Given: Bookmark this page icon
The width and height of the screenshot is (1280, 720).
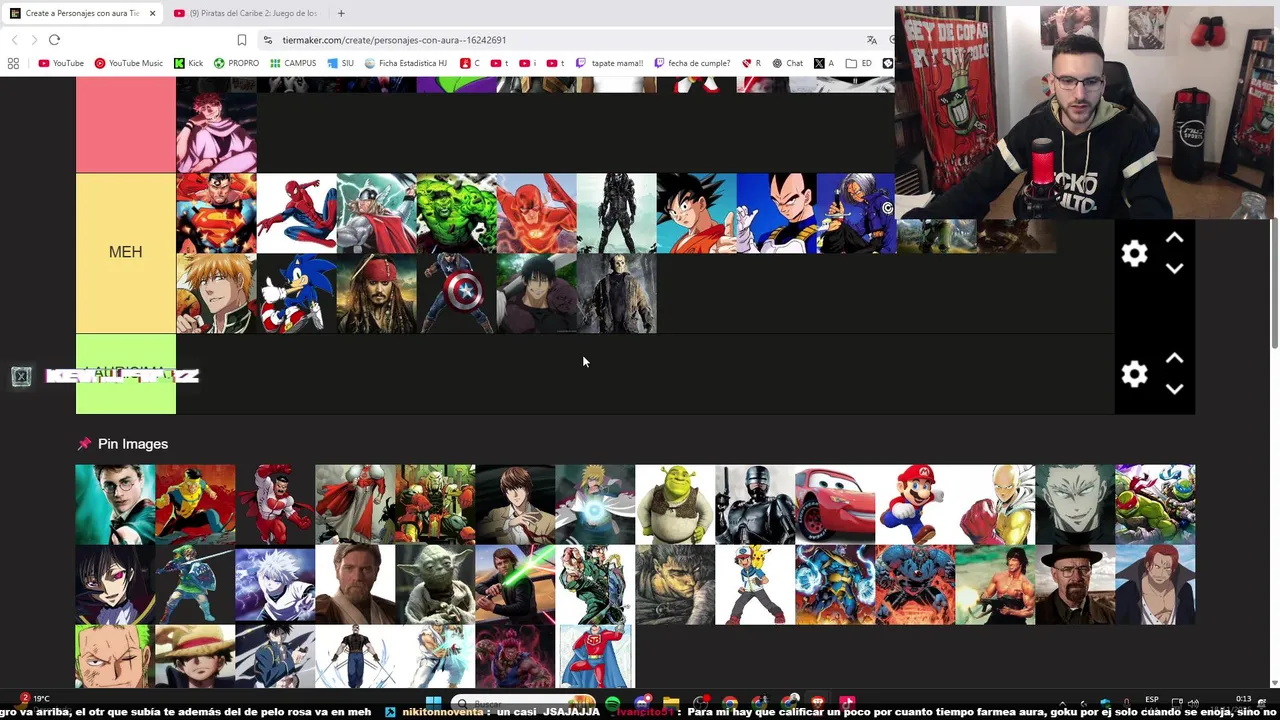Looking at the screenshot, I should coord(241,40).
